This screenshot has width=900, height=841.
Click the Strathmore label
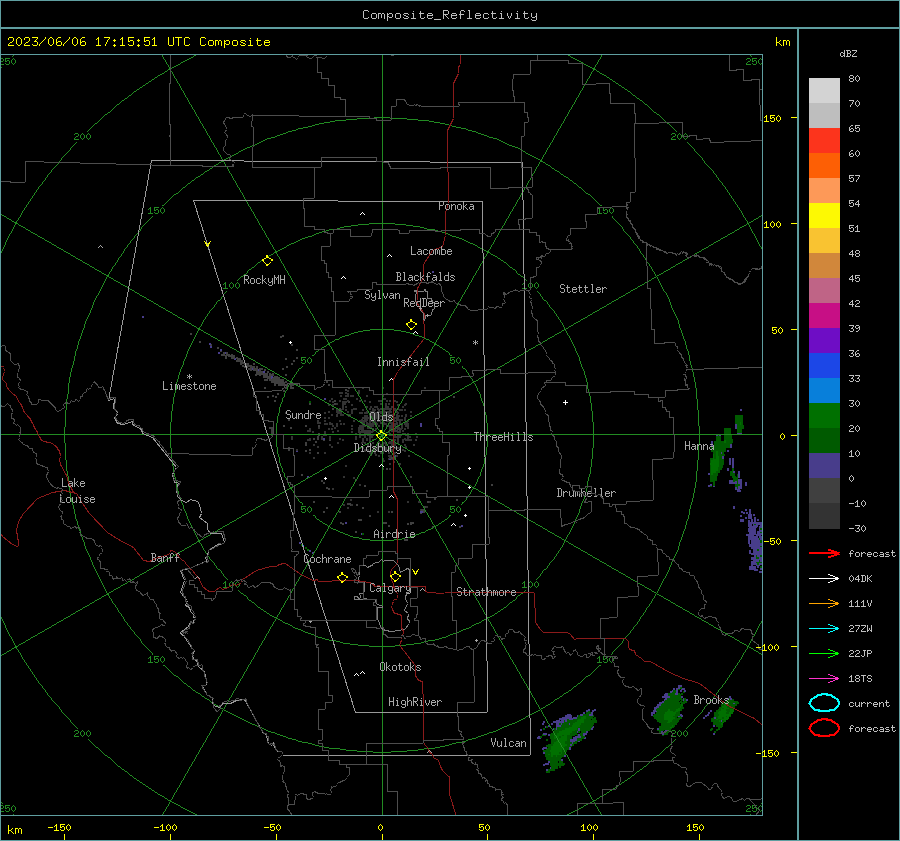[486, 592]
